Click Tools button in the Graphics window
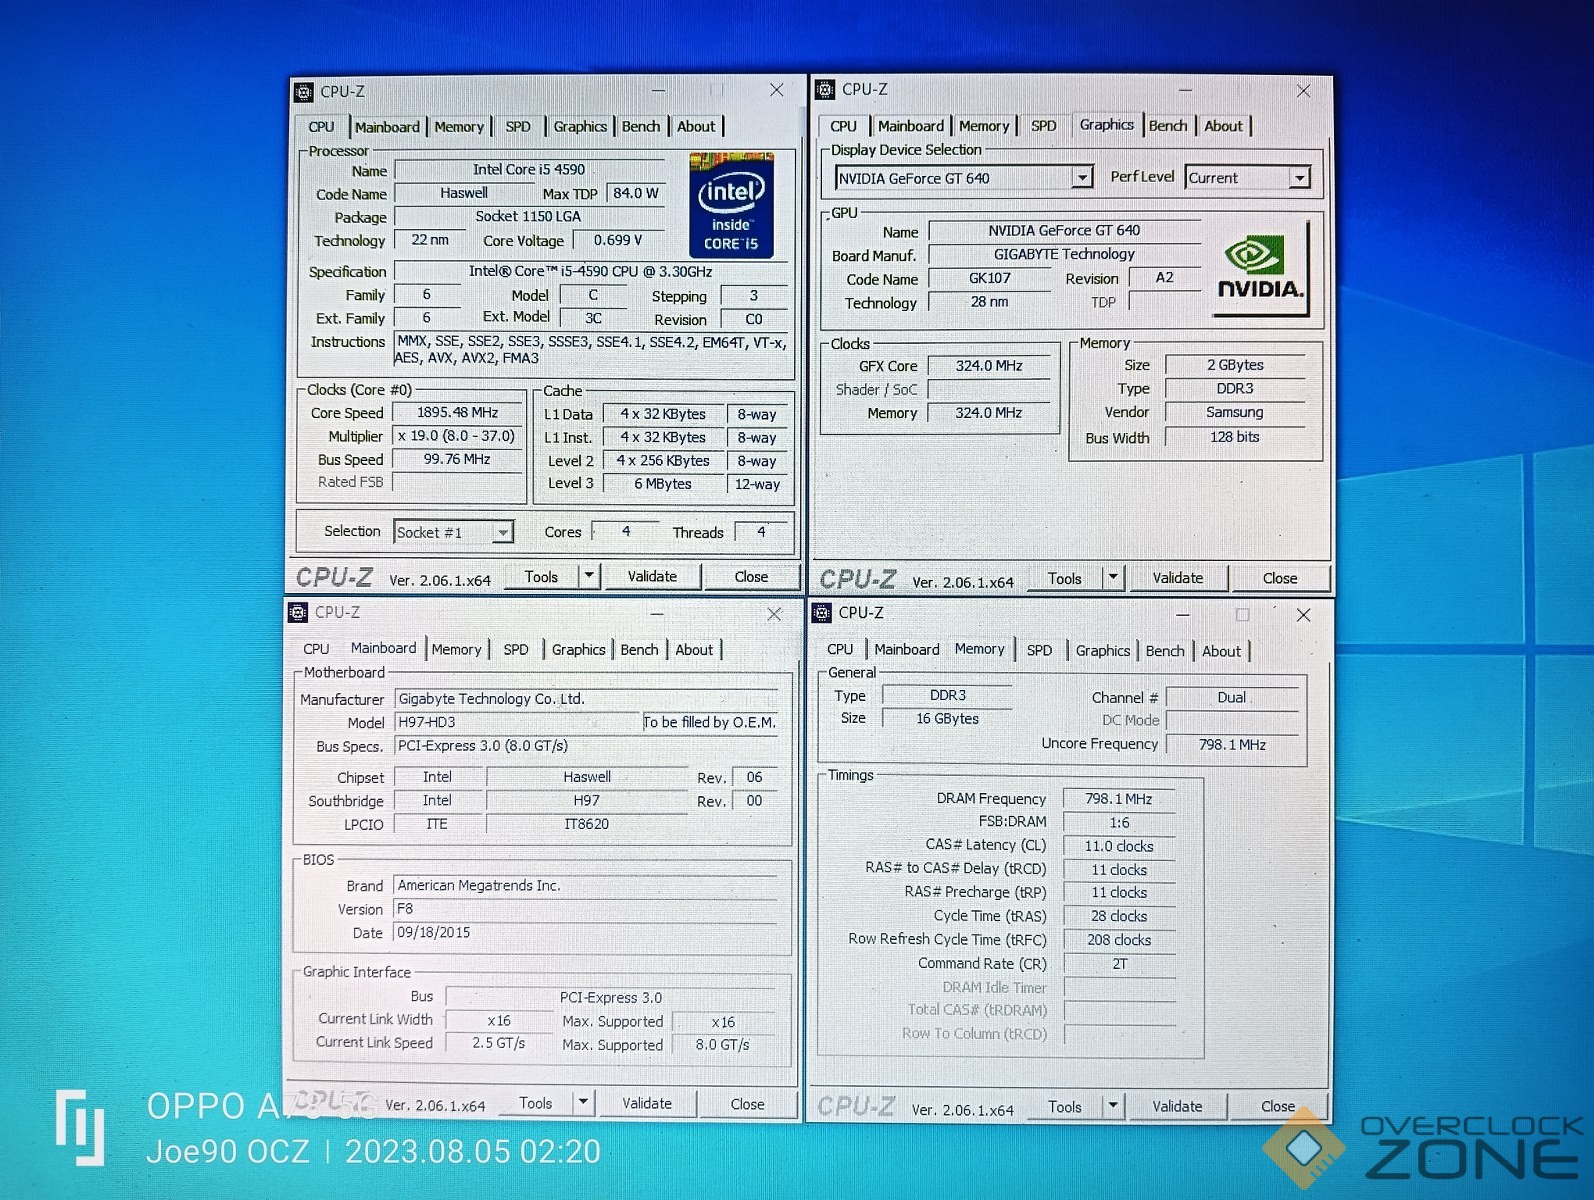The image size is (1594, 1200). click(x=1064, y=579)
